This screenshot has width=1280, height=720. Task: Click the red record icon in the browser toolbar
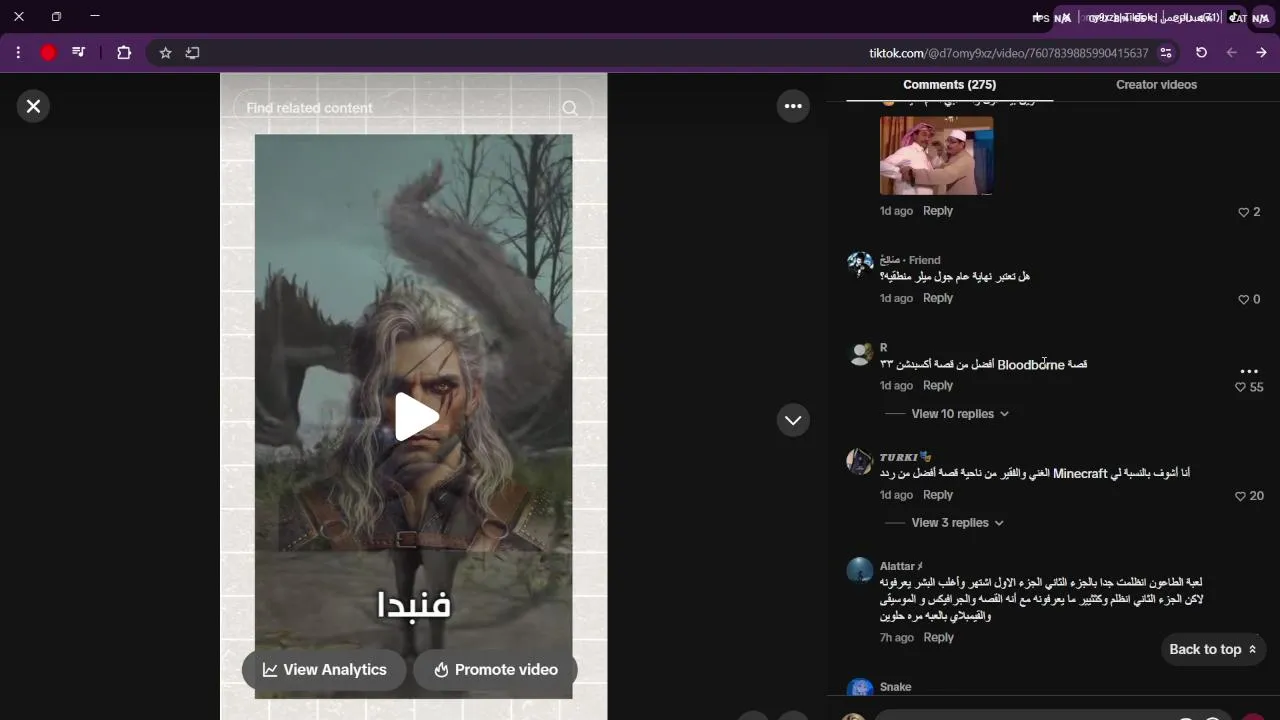point(48,52)
